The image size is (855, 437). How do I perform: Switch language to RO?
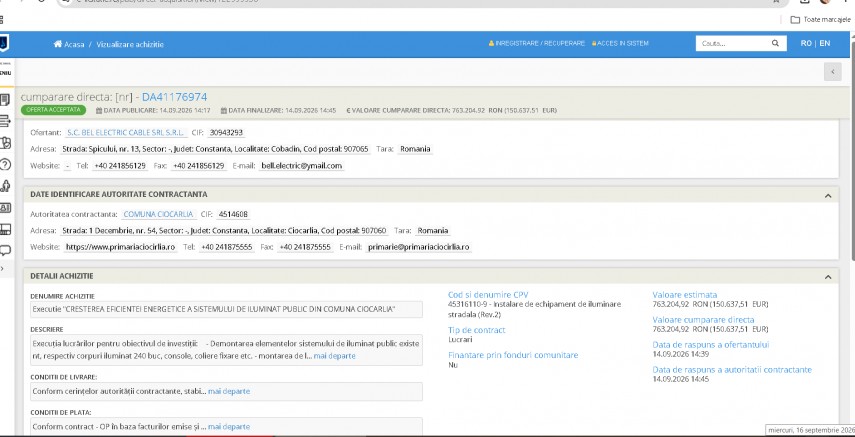[806, 43]
